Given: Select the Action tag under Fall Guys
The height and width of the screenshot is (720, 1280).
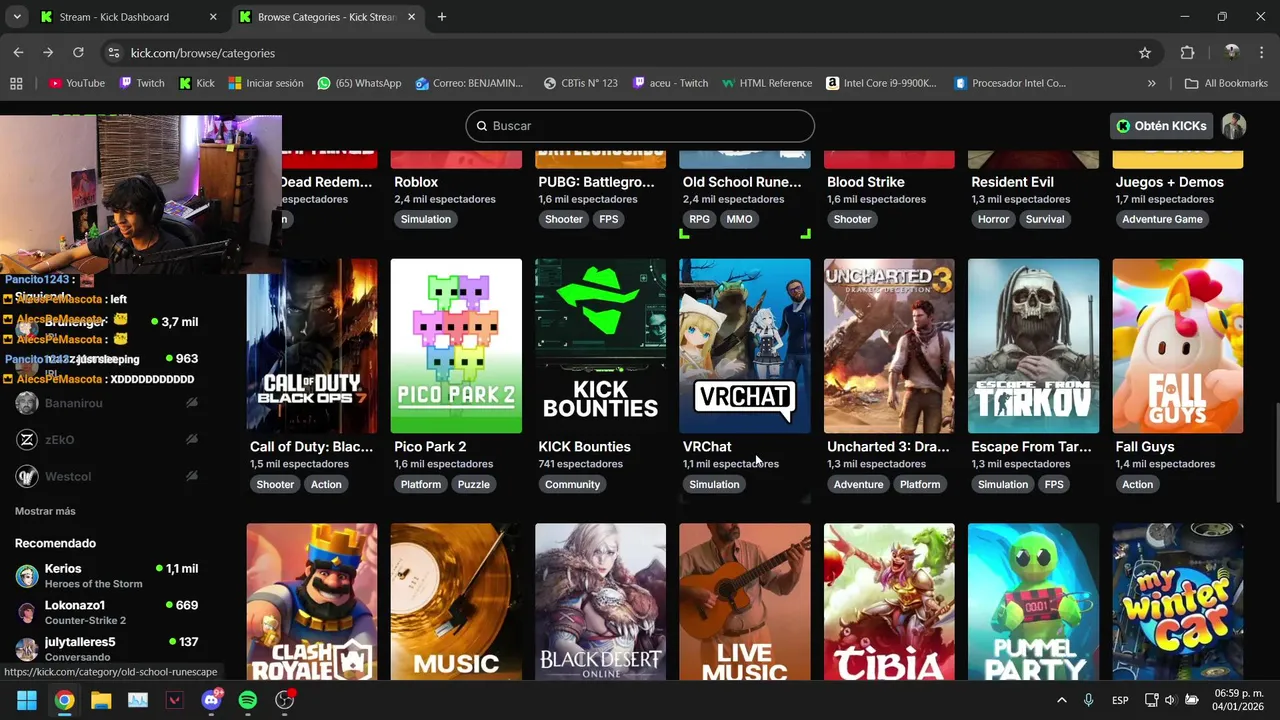Looking at the screenshot, I should (1137, 485).
